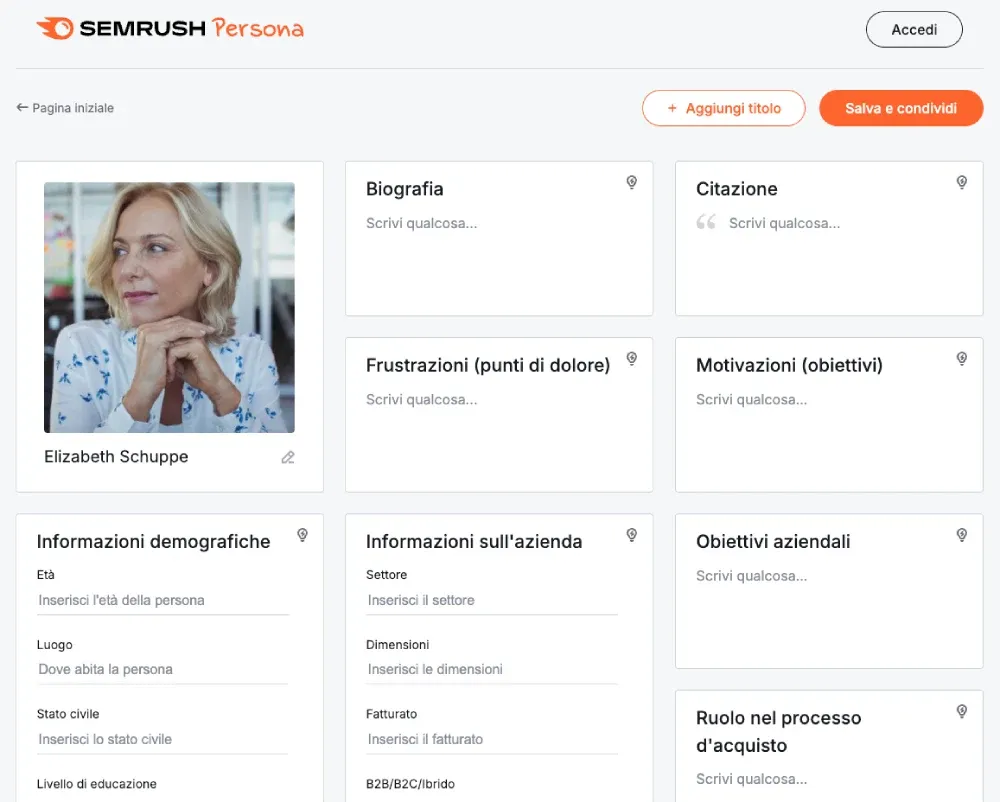Click the Informazioni sull'azienda heading
Screen dimensions: 1000x802
tap(474, 541)
